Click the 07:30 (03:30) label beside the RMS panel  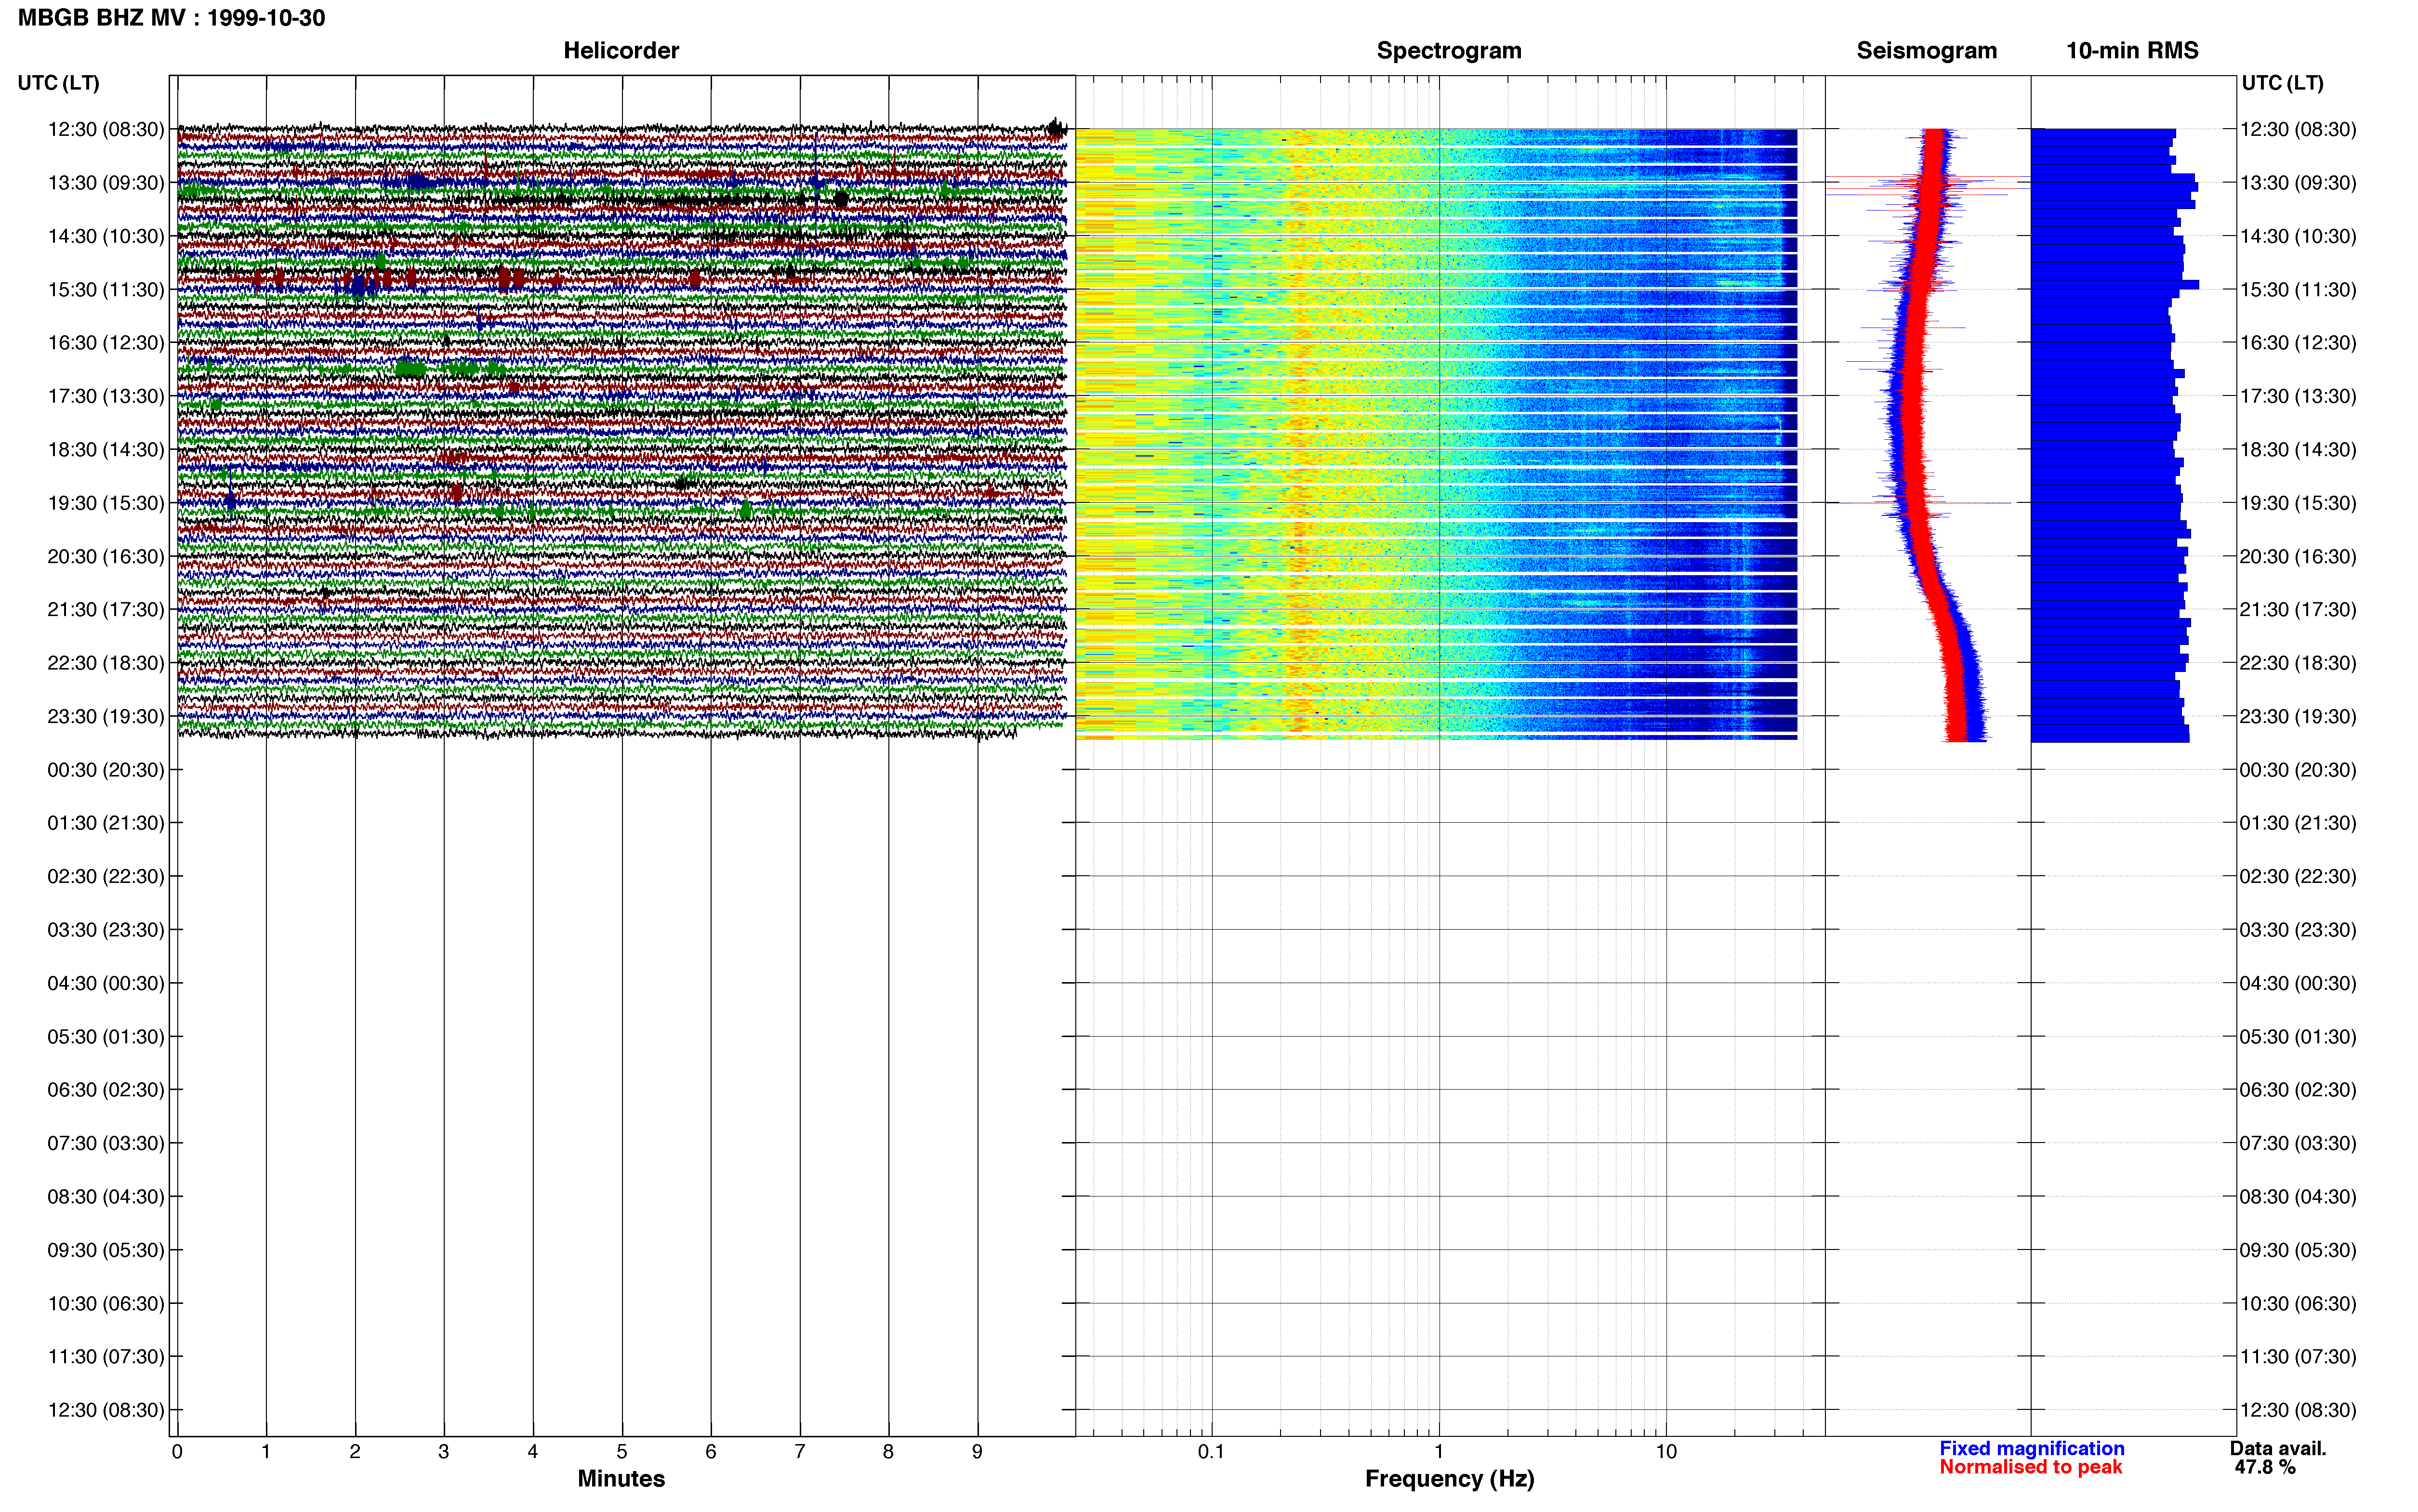coord(2298,1143)
